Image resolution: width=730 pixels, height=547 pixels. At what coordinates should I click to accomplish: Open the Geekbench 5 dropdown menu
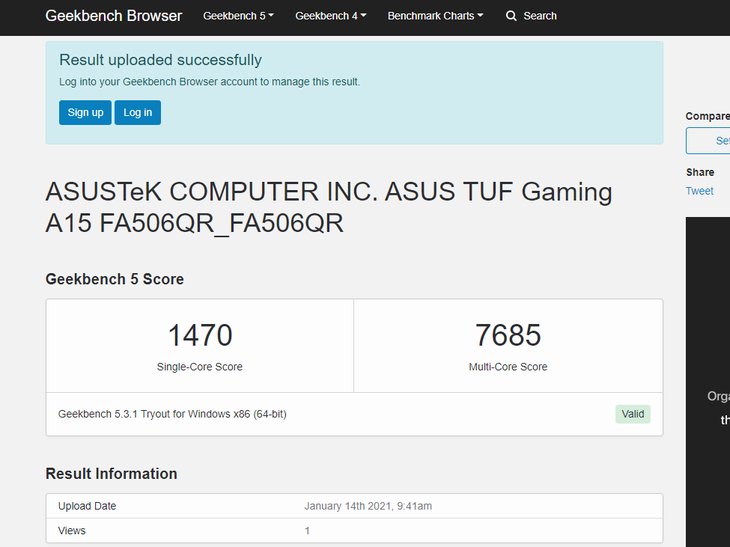(x=238, y=16)
